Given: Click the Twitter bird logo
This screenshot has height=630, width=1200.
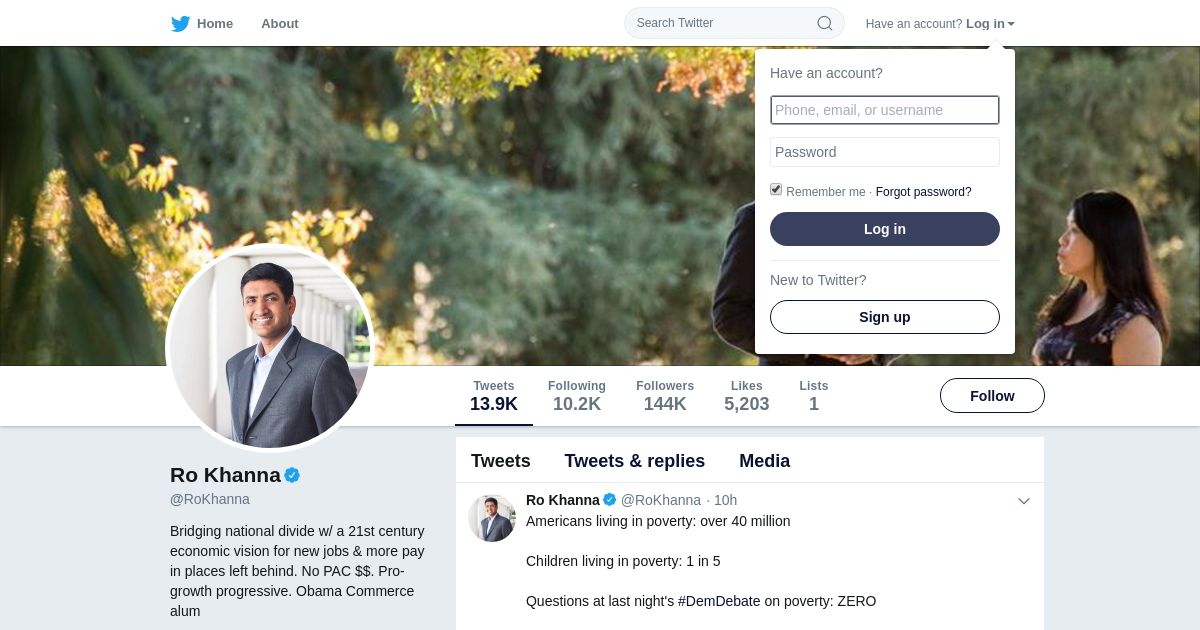Looking at the screenshot, I should pos(180,24).
